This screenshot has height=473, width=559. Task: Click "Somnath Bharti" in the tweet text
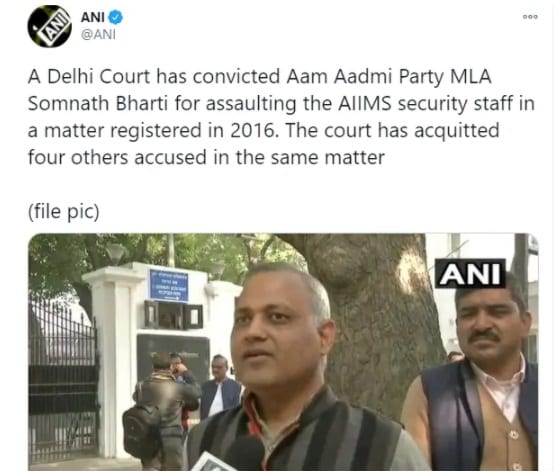(x=98, y=104)
